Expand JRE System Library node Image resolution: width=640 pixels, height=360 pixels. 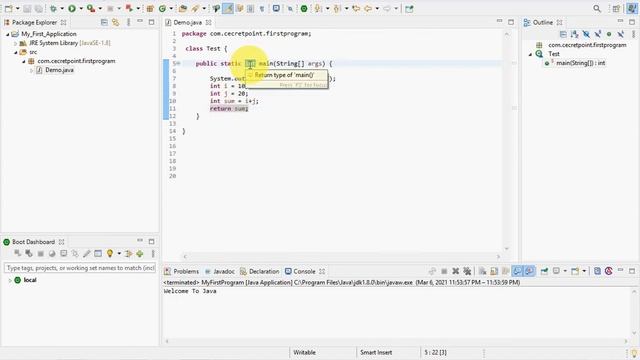[x=16, y=43]
